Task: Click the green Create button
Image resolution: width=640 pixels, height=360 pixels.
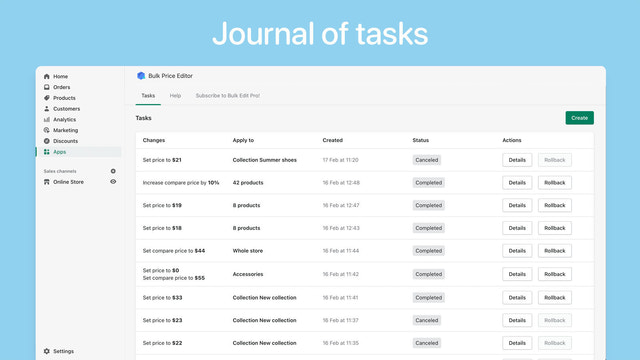Action: pos(580,118)
